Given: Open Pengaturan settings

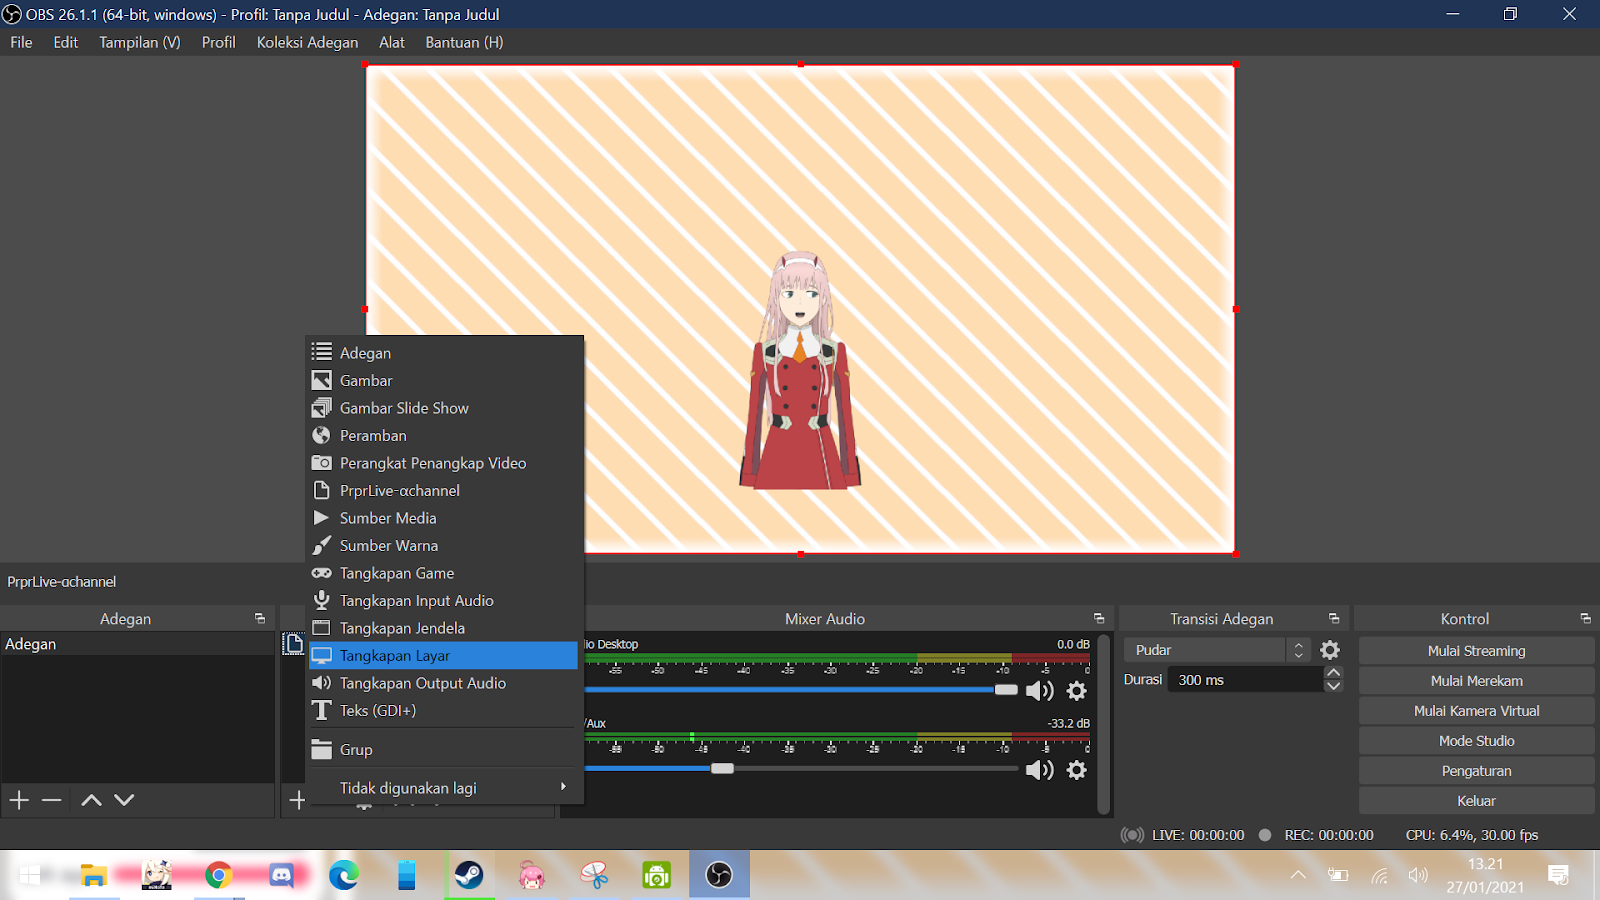Looking at the screenshot, I should point(1476,771).
